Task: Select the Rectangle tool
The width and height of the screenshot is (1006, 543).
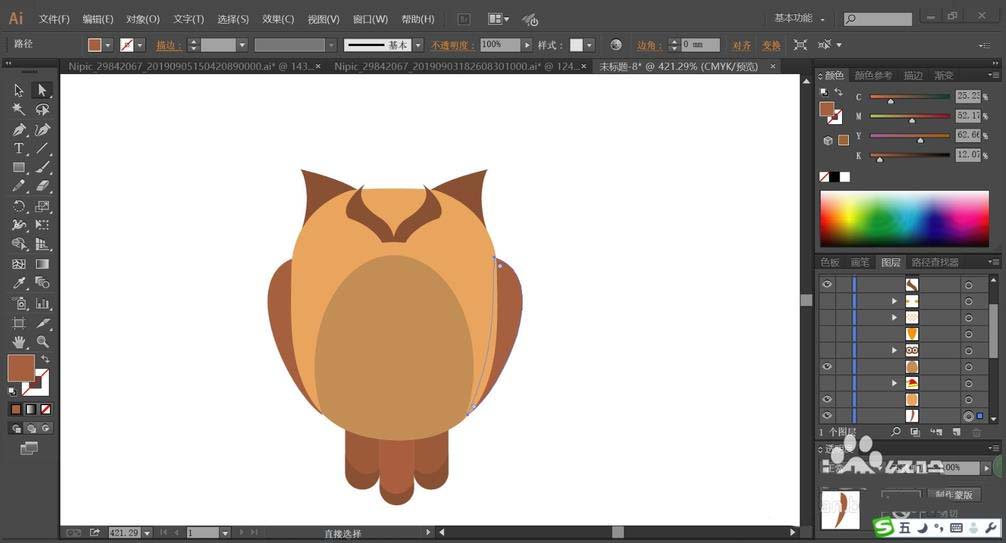Action: click(19, 168)
